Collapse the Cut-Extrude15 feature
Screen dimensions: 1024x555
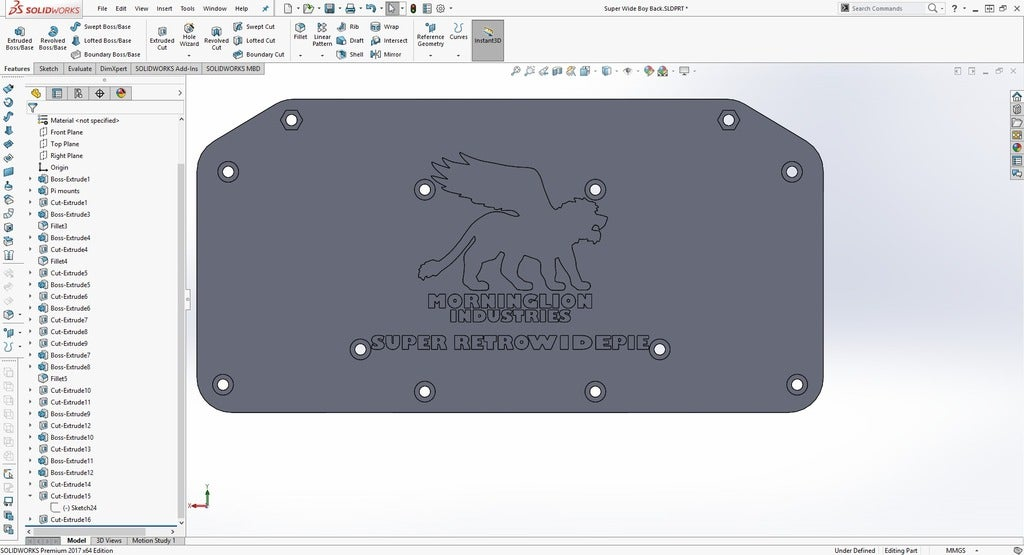30,496
